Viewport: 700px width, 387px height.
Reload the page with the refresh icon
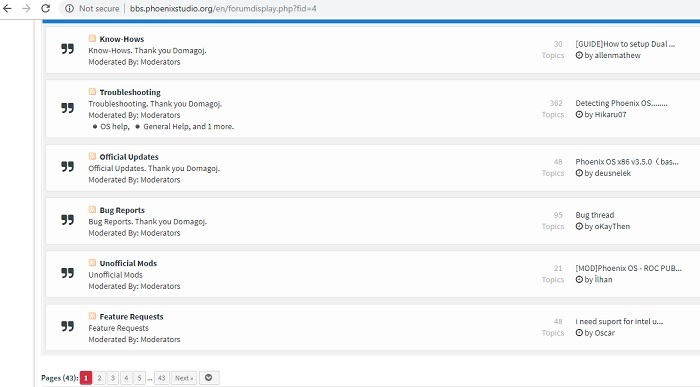pos(46,8)
